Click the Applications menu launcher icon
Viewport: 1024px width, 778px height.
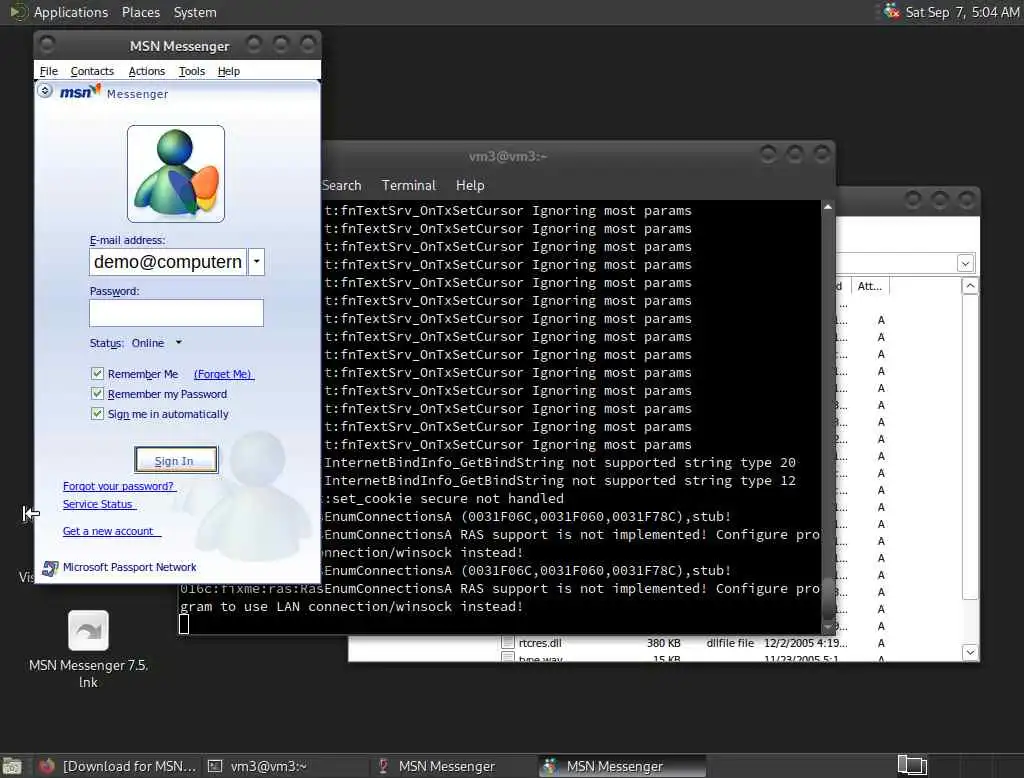17,12
